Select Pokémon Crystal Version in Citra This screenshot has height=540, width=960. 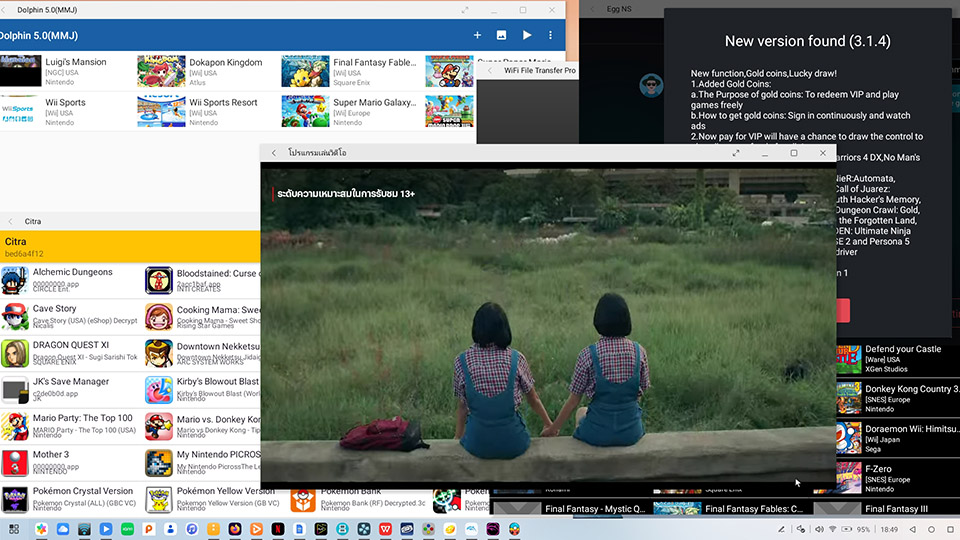click(x=71, y=499)
